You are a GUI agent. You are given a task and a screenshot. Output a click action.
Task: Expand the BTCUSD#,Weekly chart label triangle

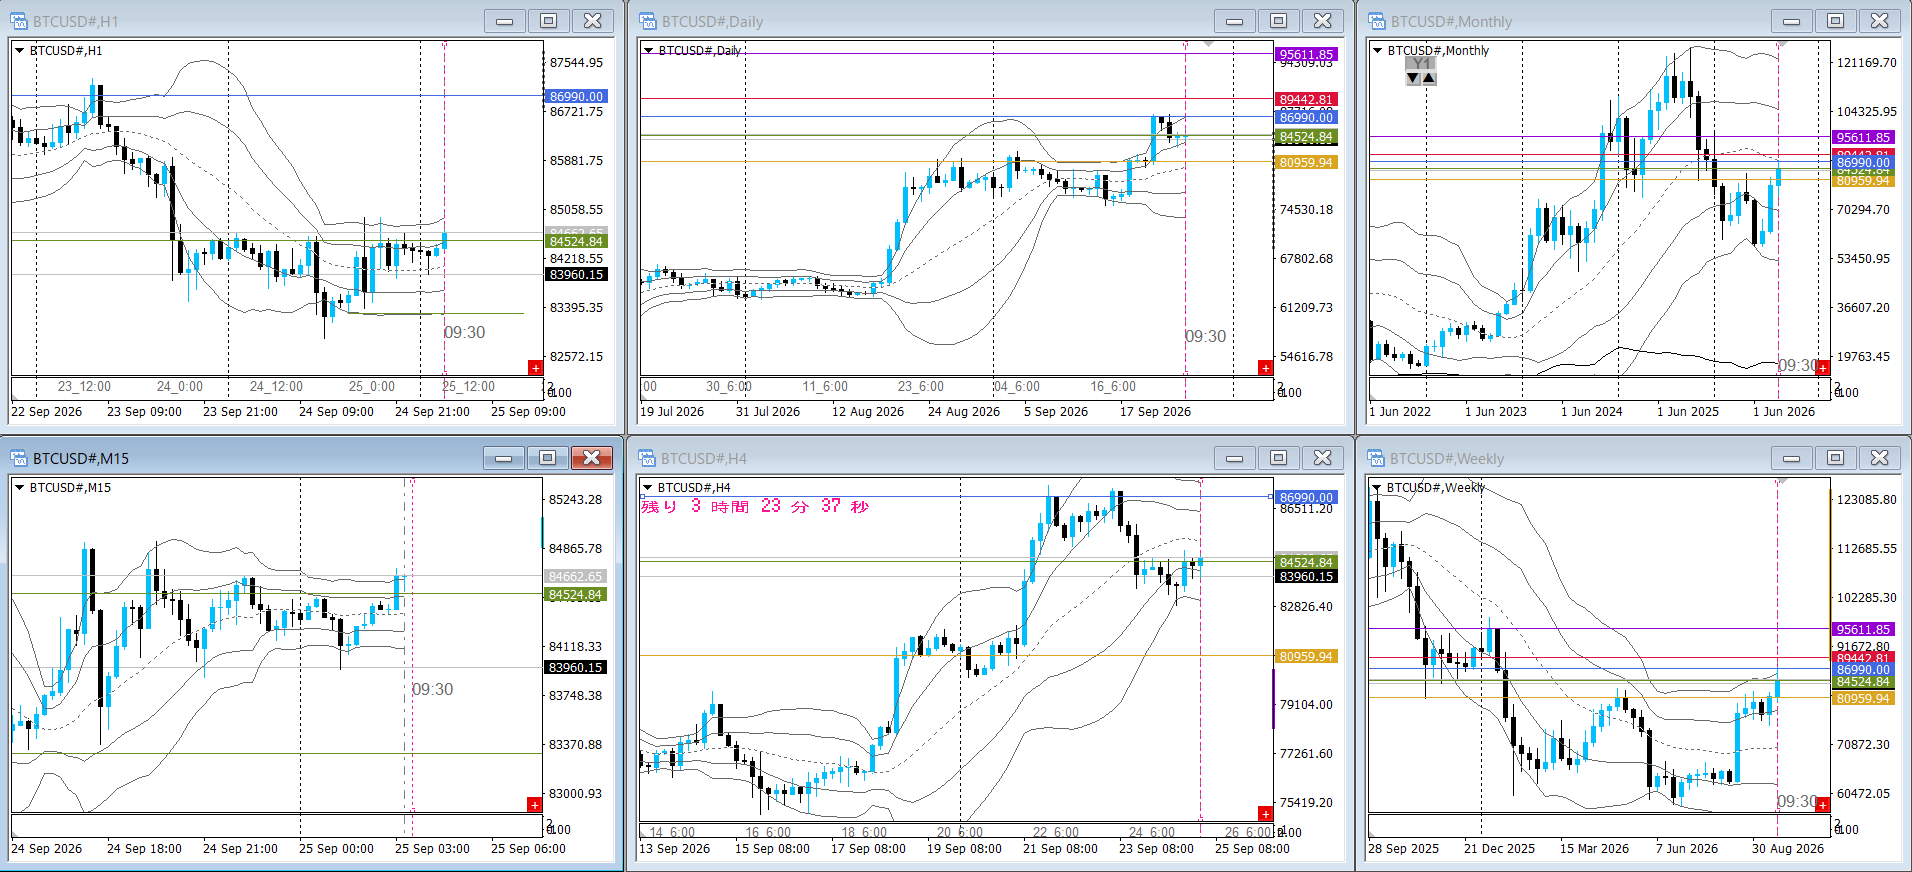[1377, 488]
